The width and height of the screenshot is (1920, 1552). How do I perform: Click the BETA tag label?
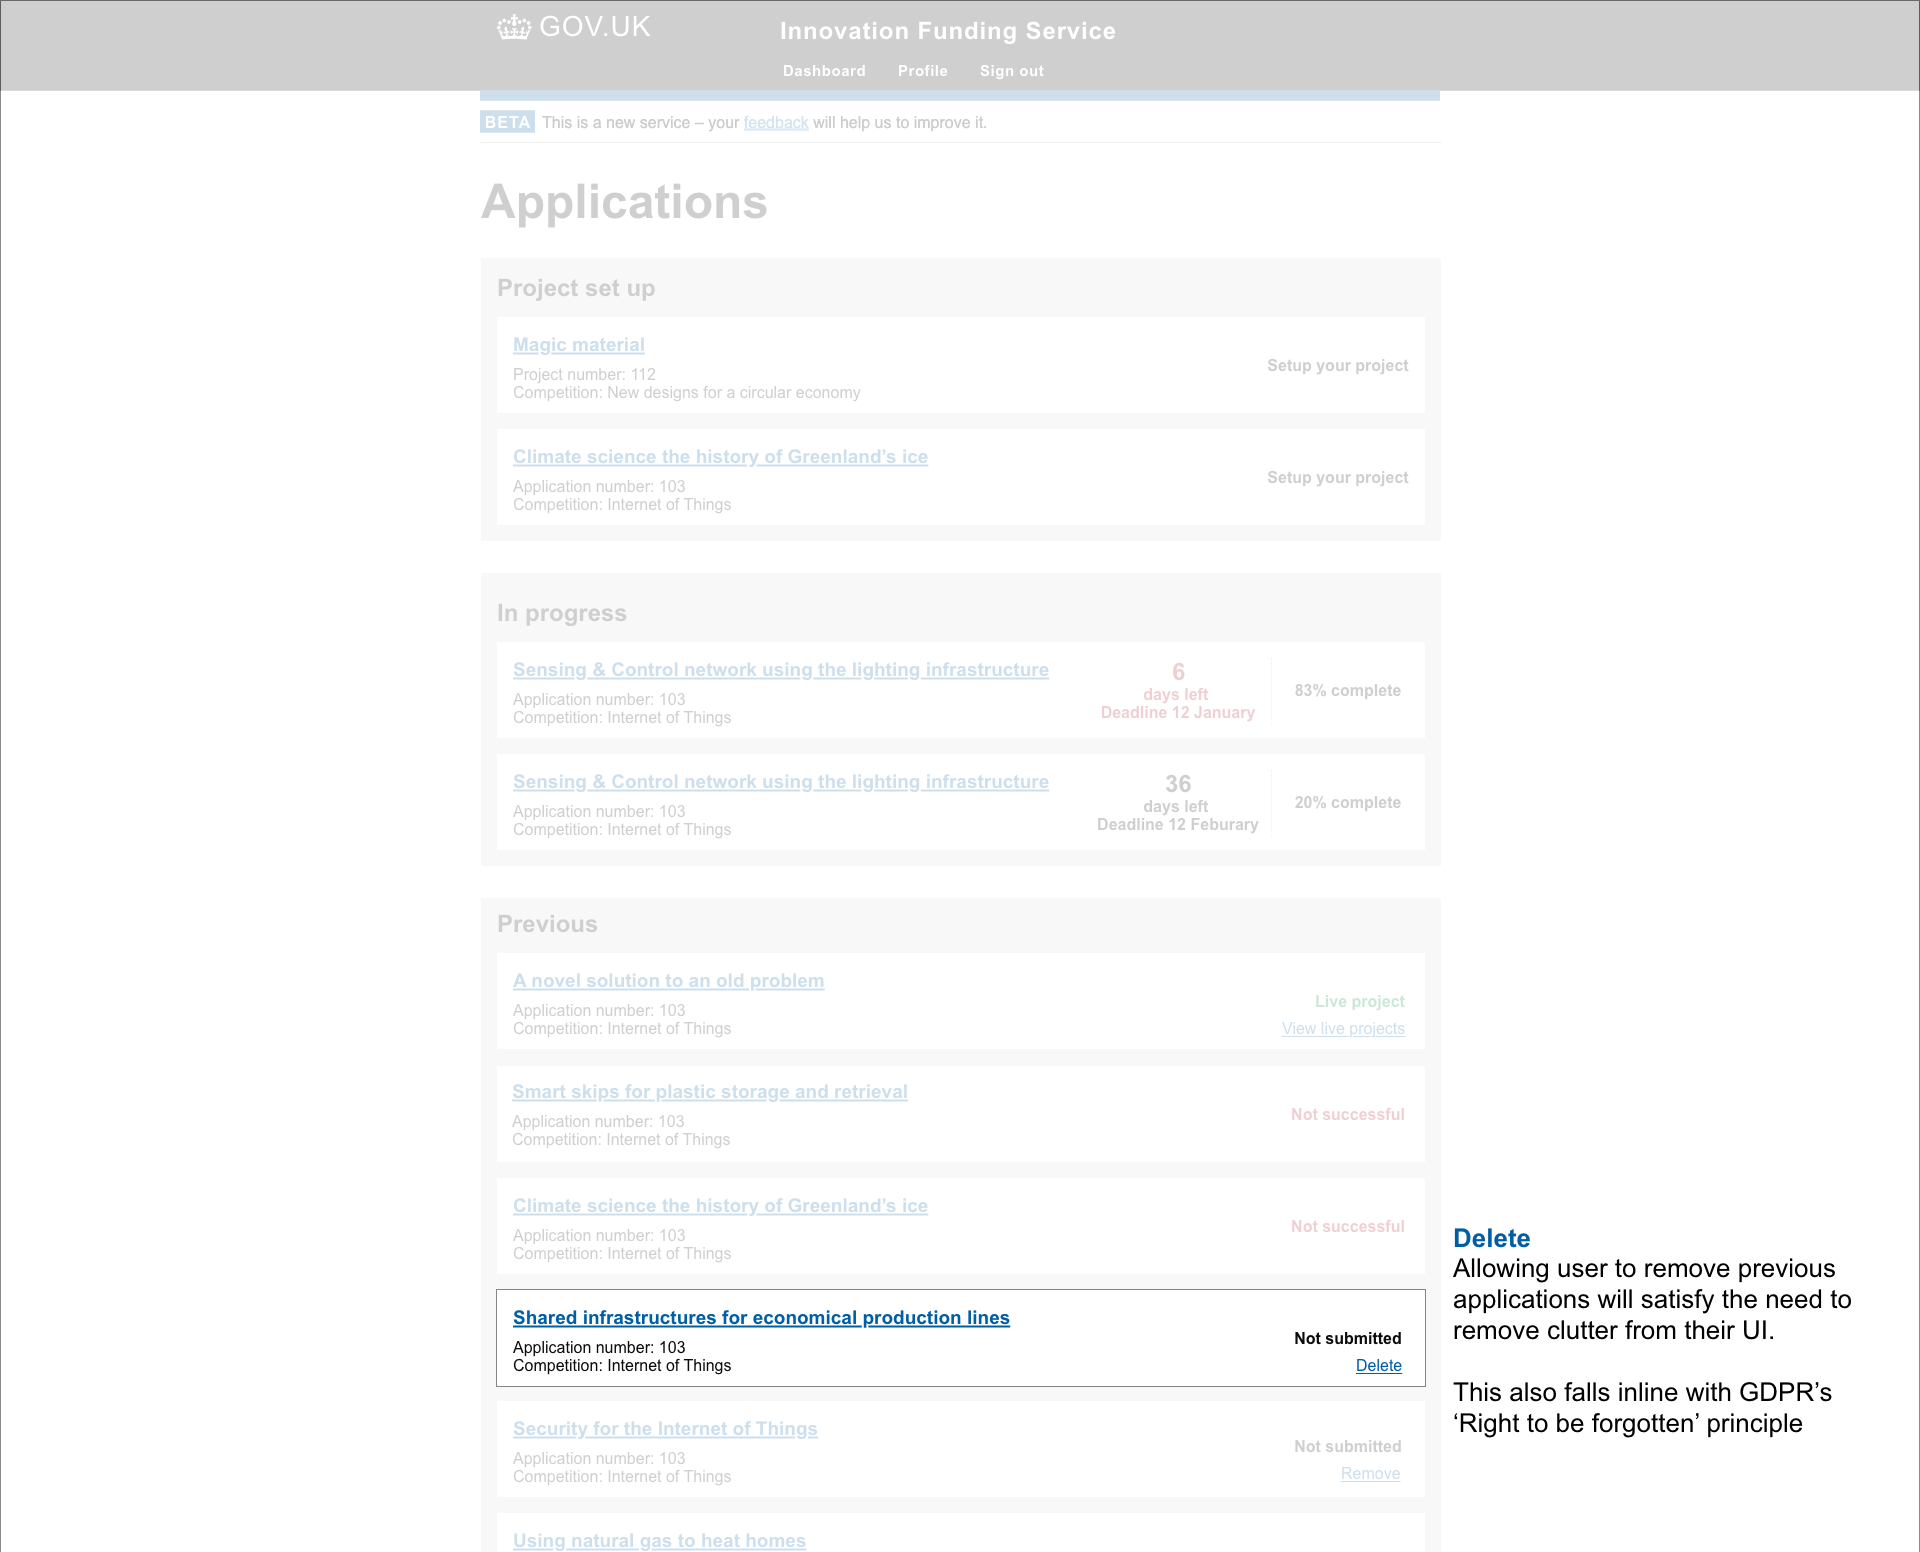507,122
